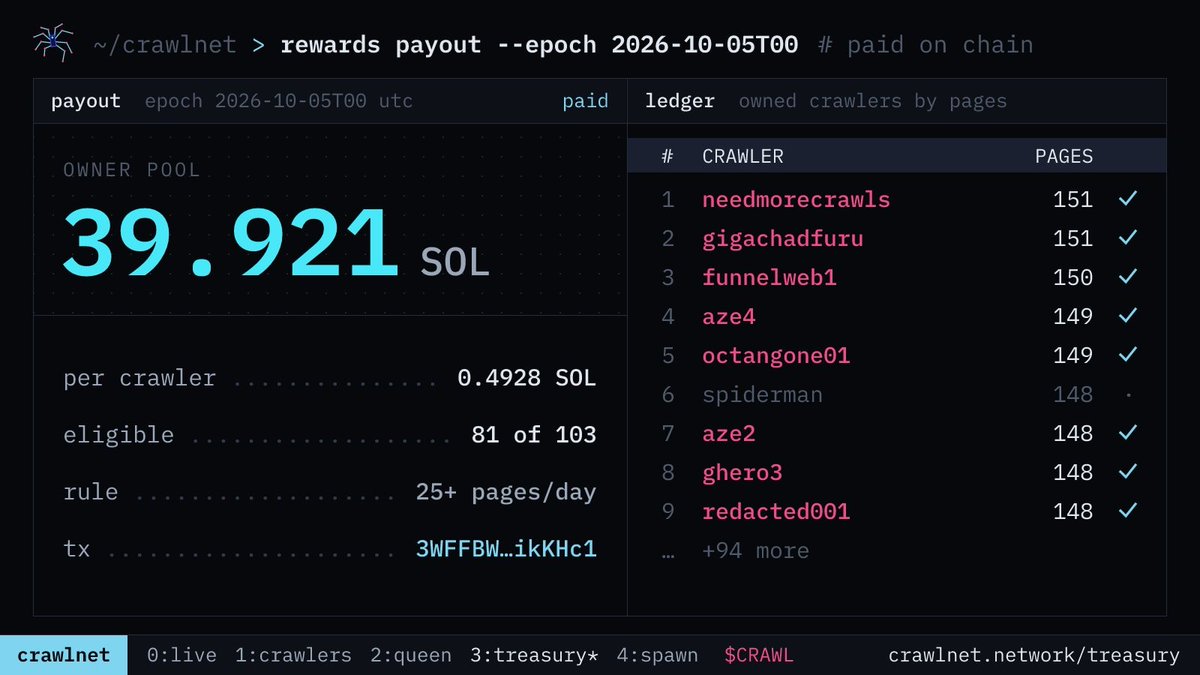Click the 150 pages value for funnelweb1

pyautogui.click(x=1073, y=277)
